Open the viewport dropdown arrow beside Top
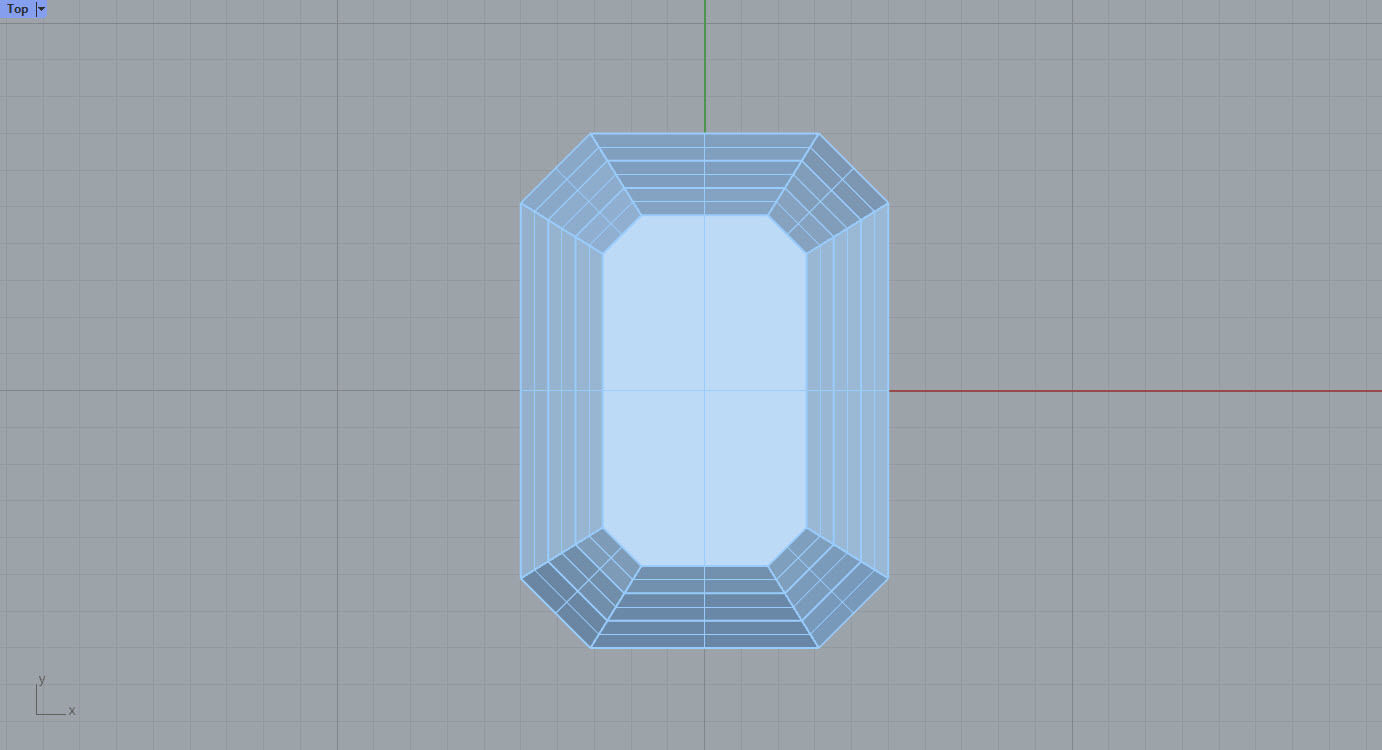 41,9
